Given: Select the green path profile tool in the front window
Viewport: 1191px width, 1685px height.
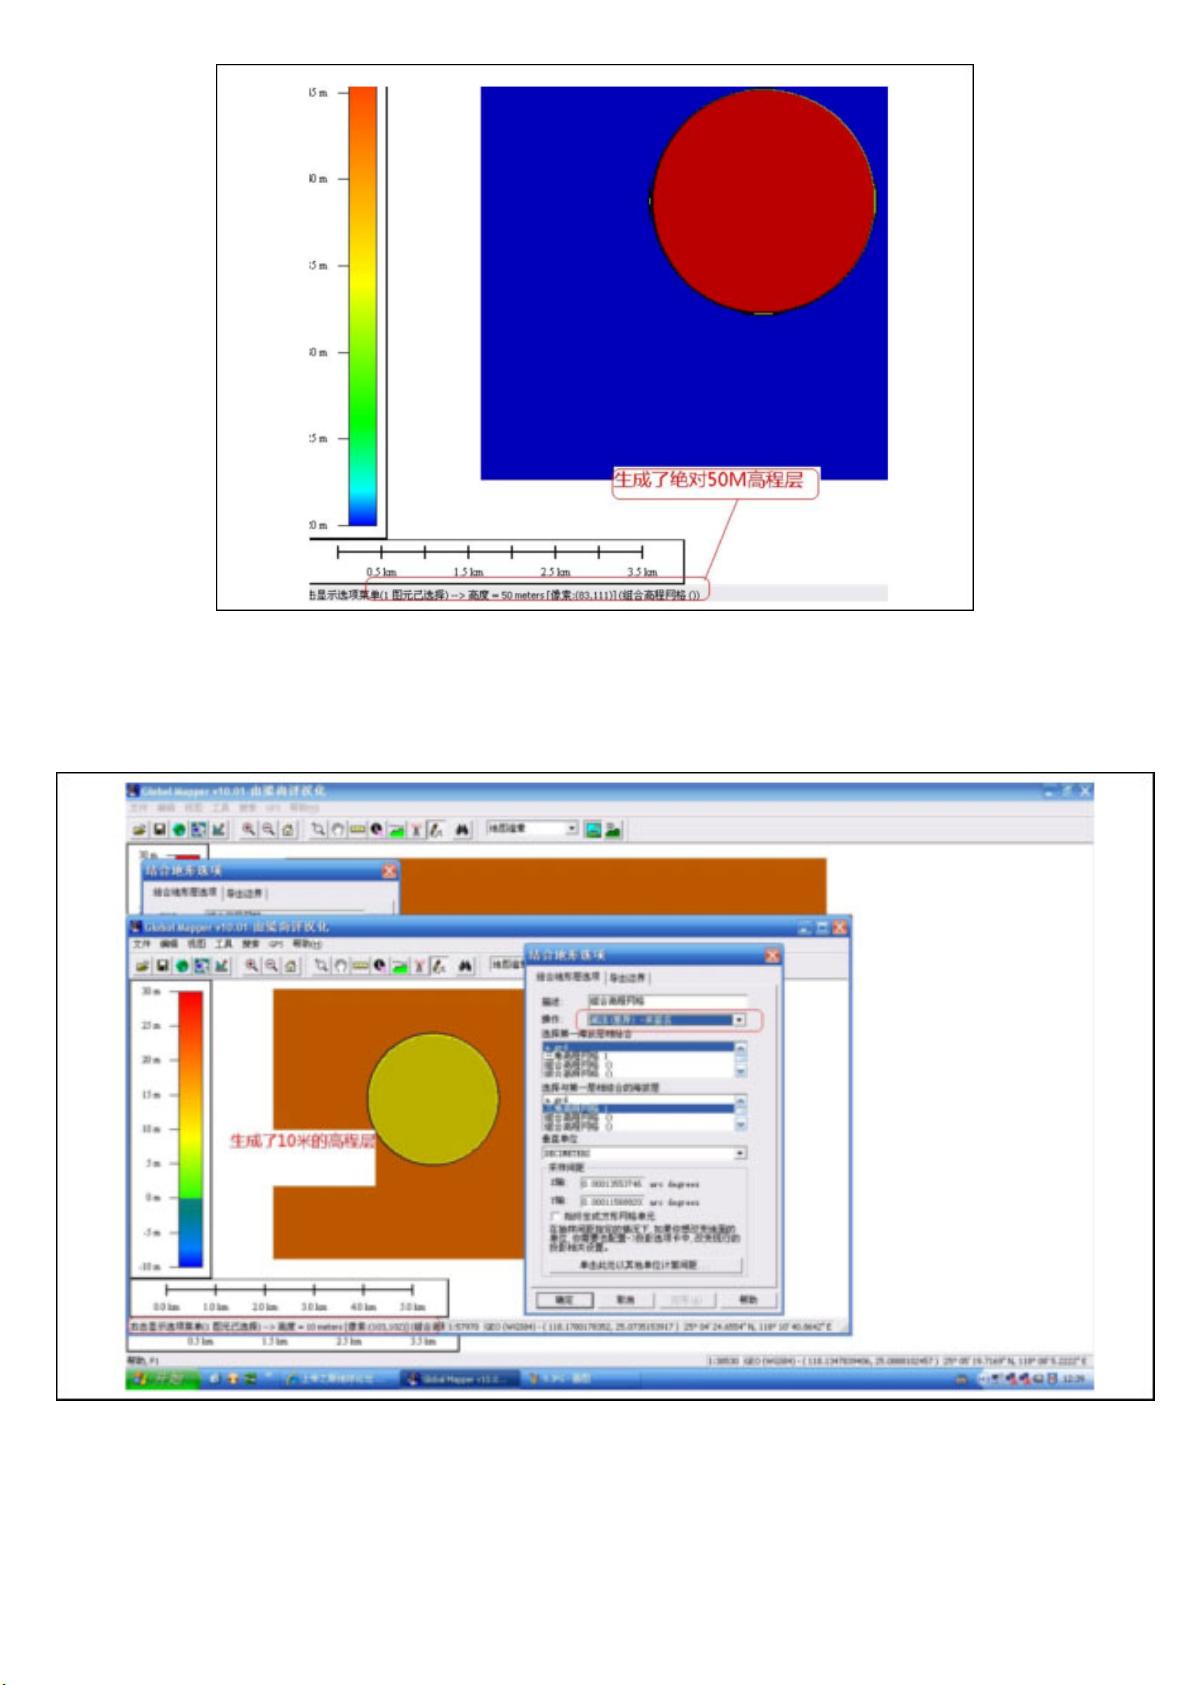Looking at the screenshot, I should pos(398,966).
